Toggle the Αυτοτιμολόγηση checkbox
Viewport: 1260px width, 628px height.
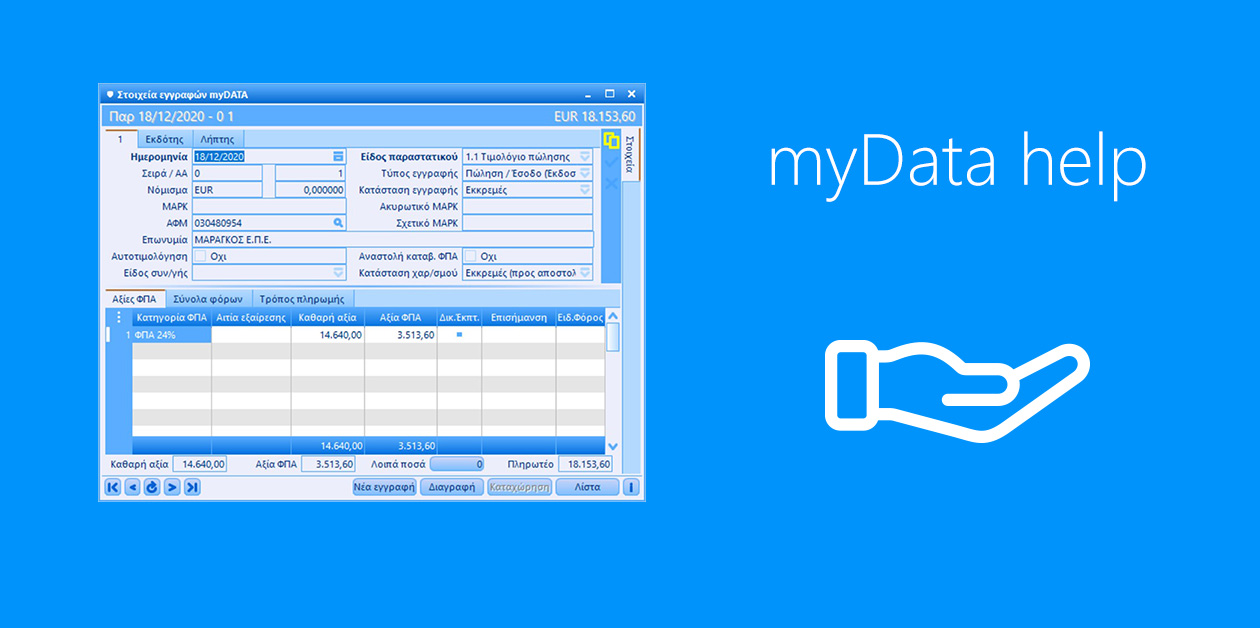pos(200,256)
